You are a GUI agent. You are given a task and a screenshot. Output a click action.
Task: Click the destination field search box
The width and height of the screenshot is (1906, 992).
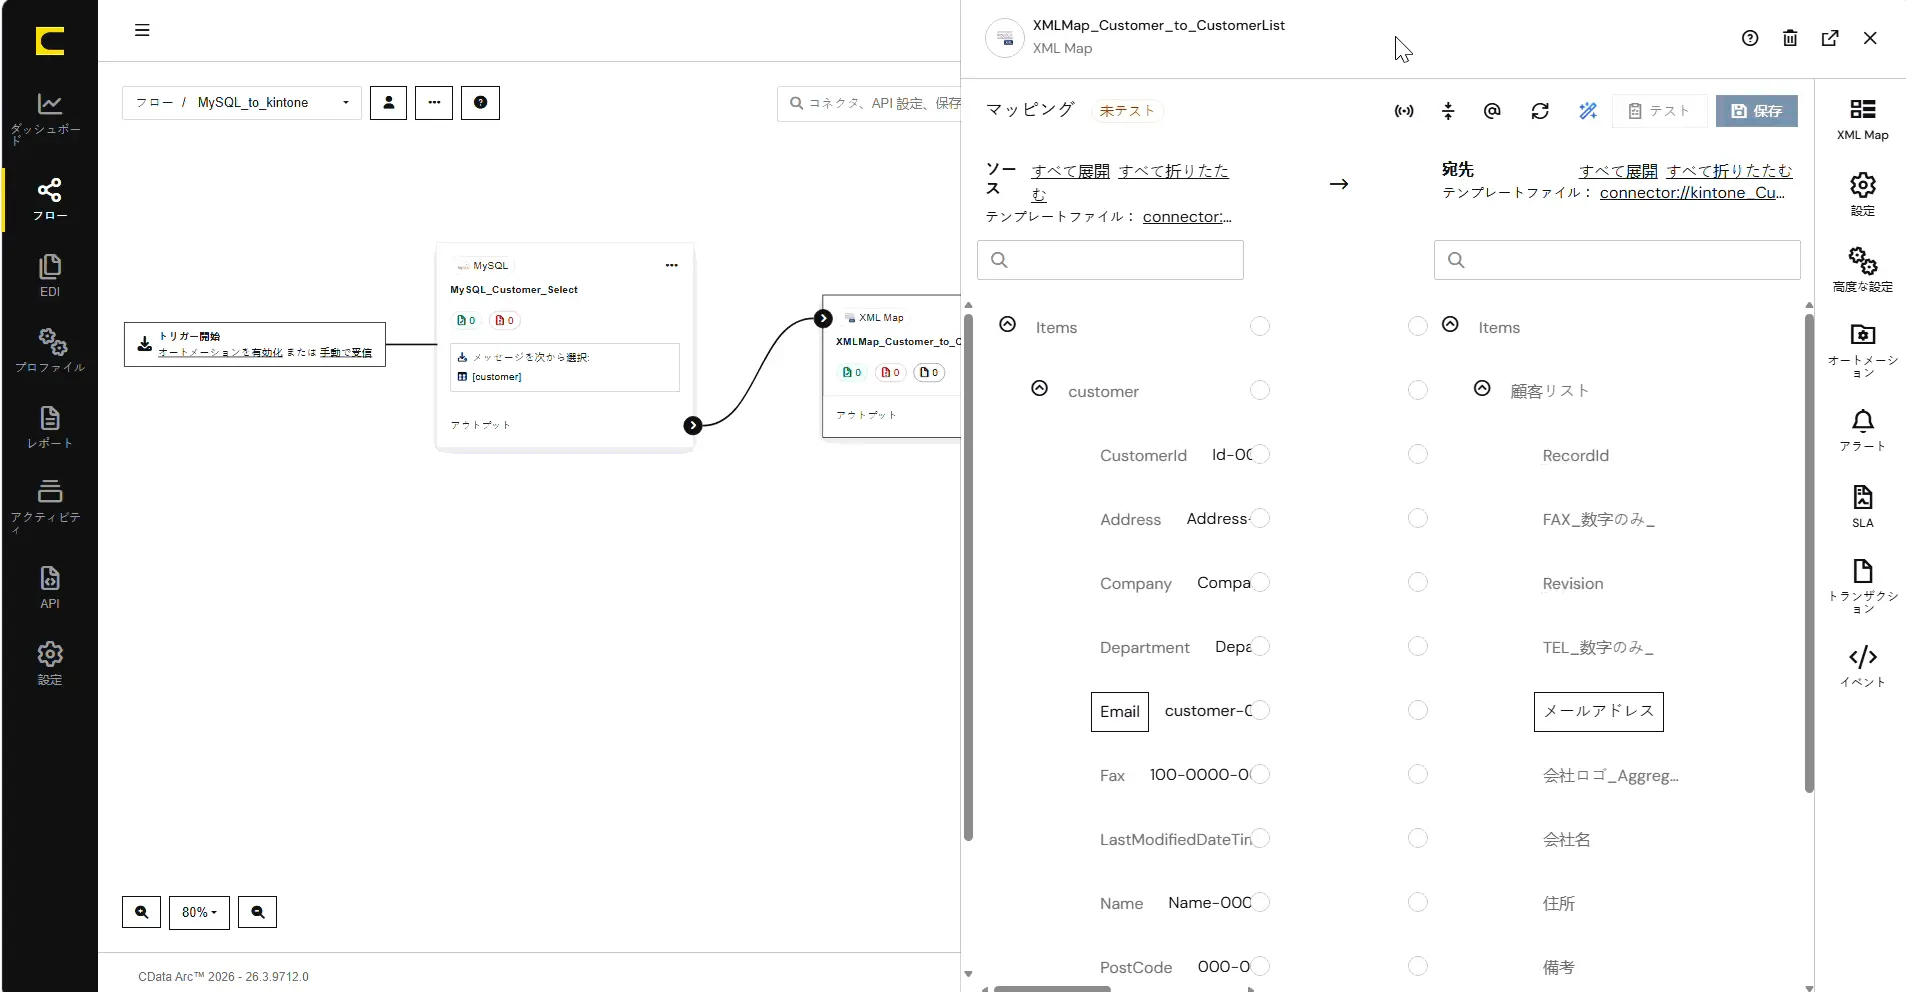[x=1617, y=260]
